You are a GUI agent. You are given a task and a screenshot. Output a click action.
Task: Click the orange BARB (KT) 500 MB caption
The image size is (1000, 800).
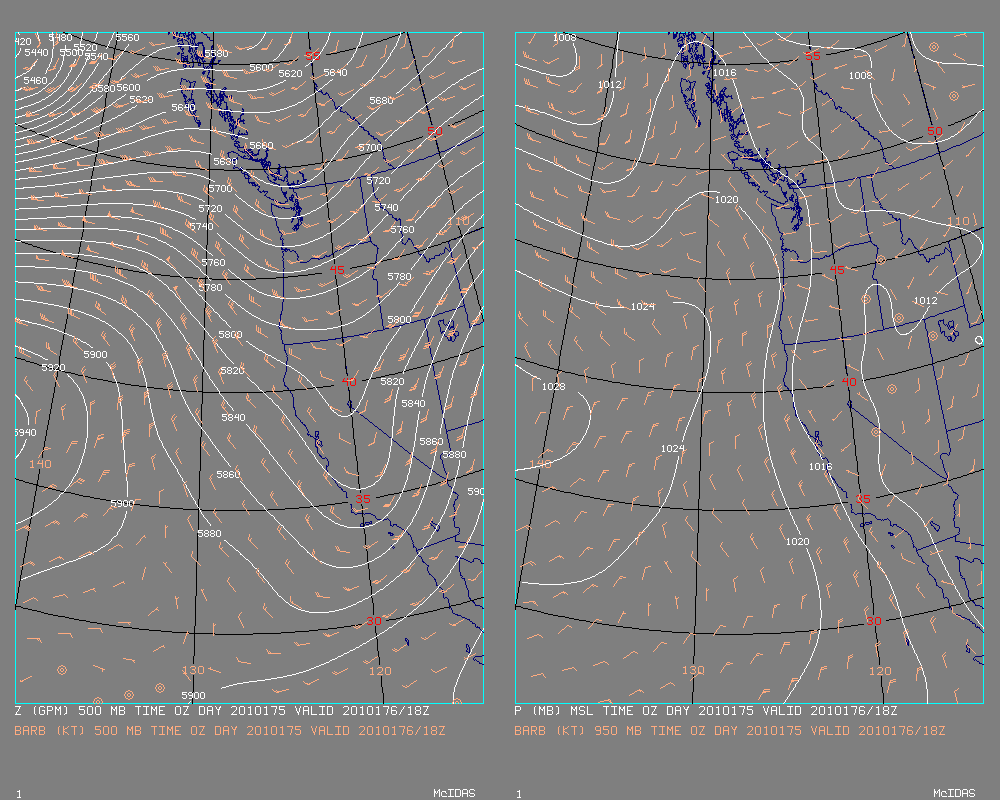[x=230, y=730]
